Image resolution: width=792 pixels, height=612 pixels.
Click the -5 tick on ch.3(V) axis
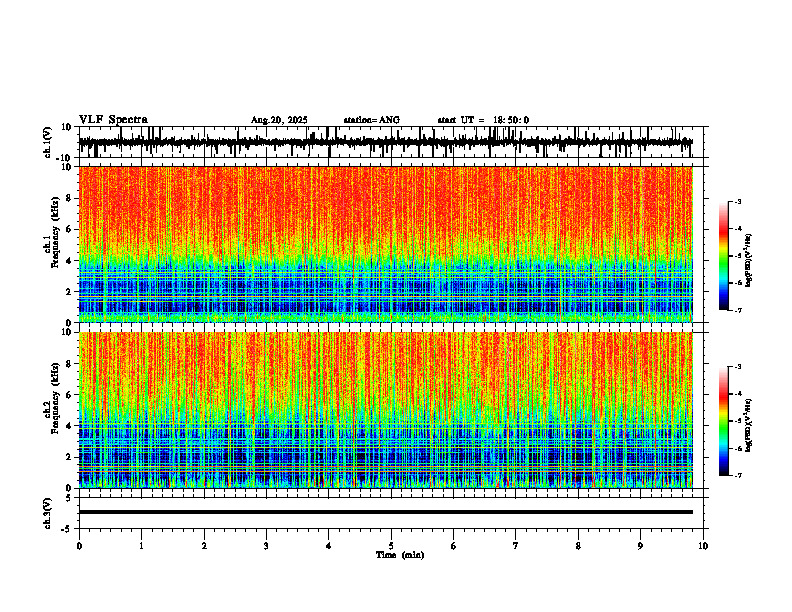67,529
